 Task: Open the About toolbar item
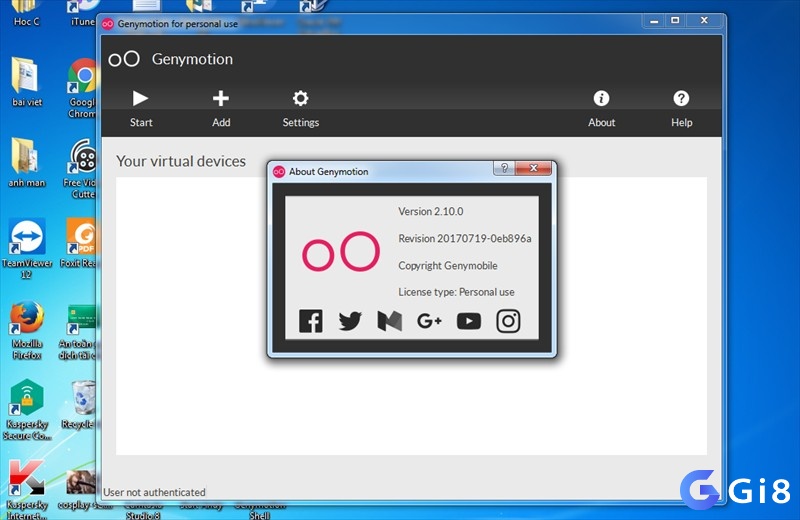pos(601,108)
